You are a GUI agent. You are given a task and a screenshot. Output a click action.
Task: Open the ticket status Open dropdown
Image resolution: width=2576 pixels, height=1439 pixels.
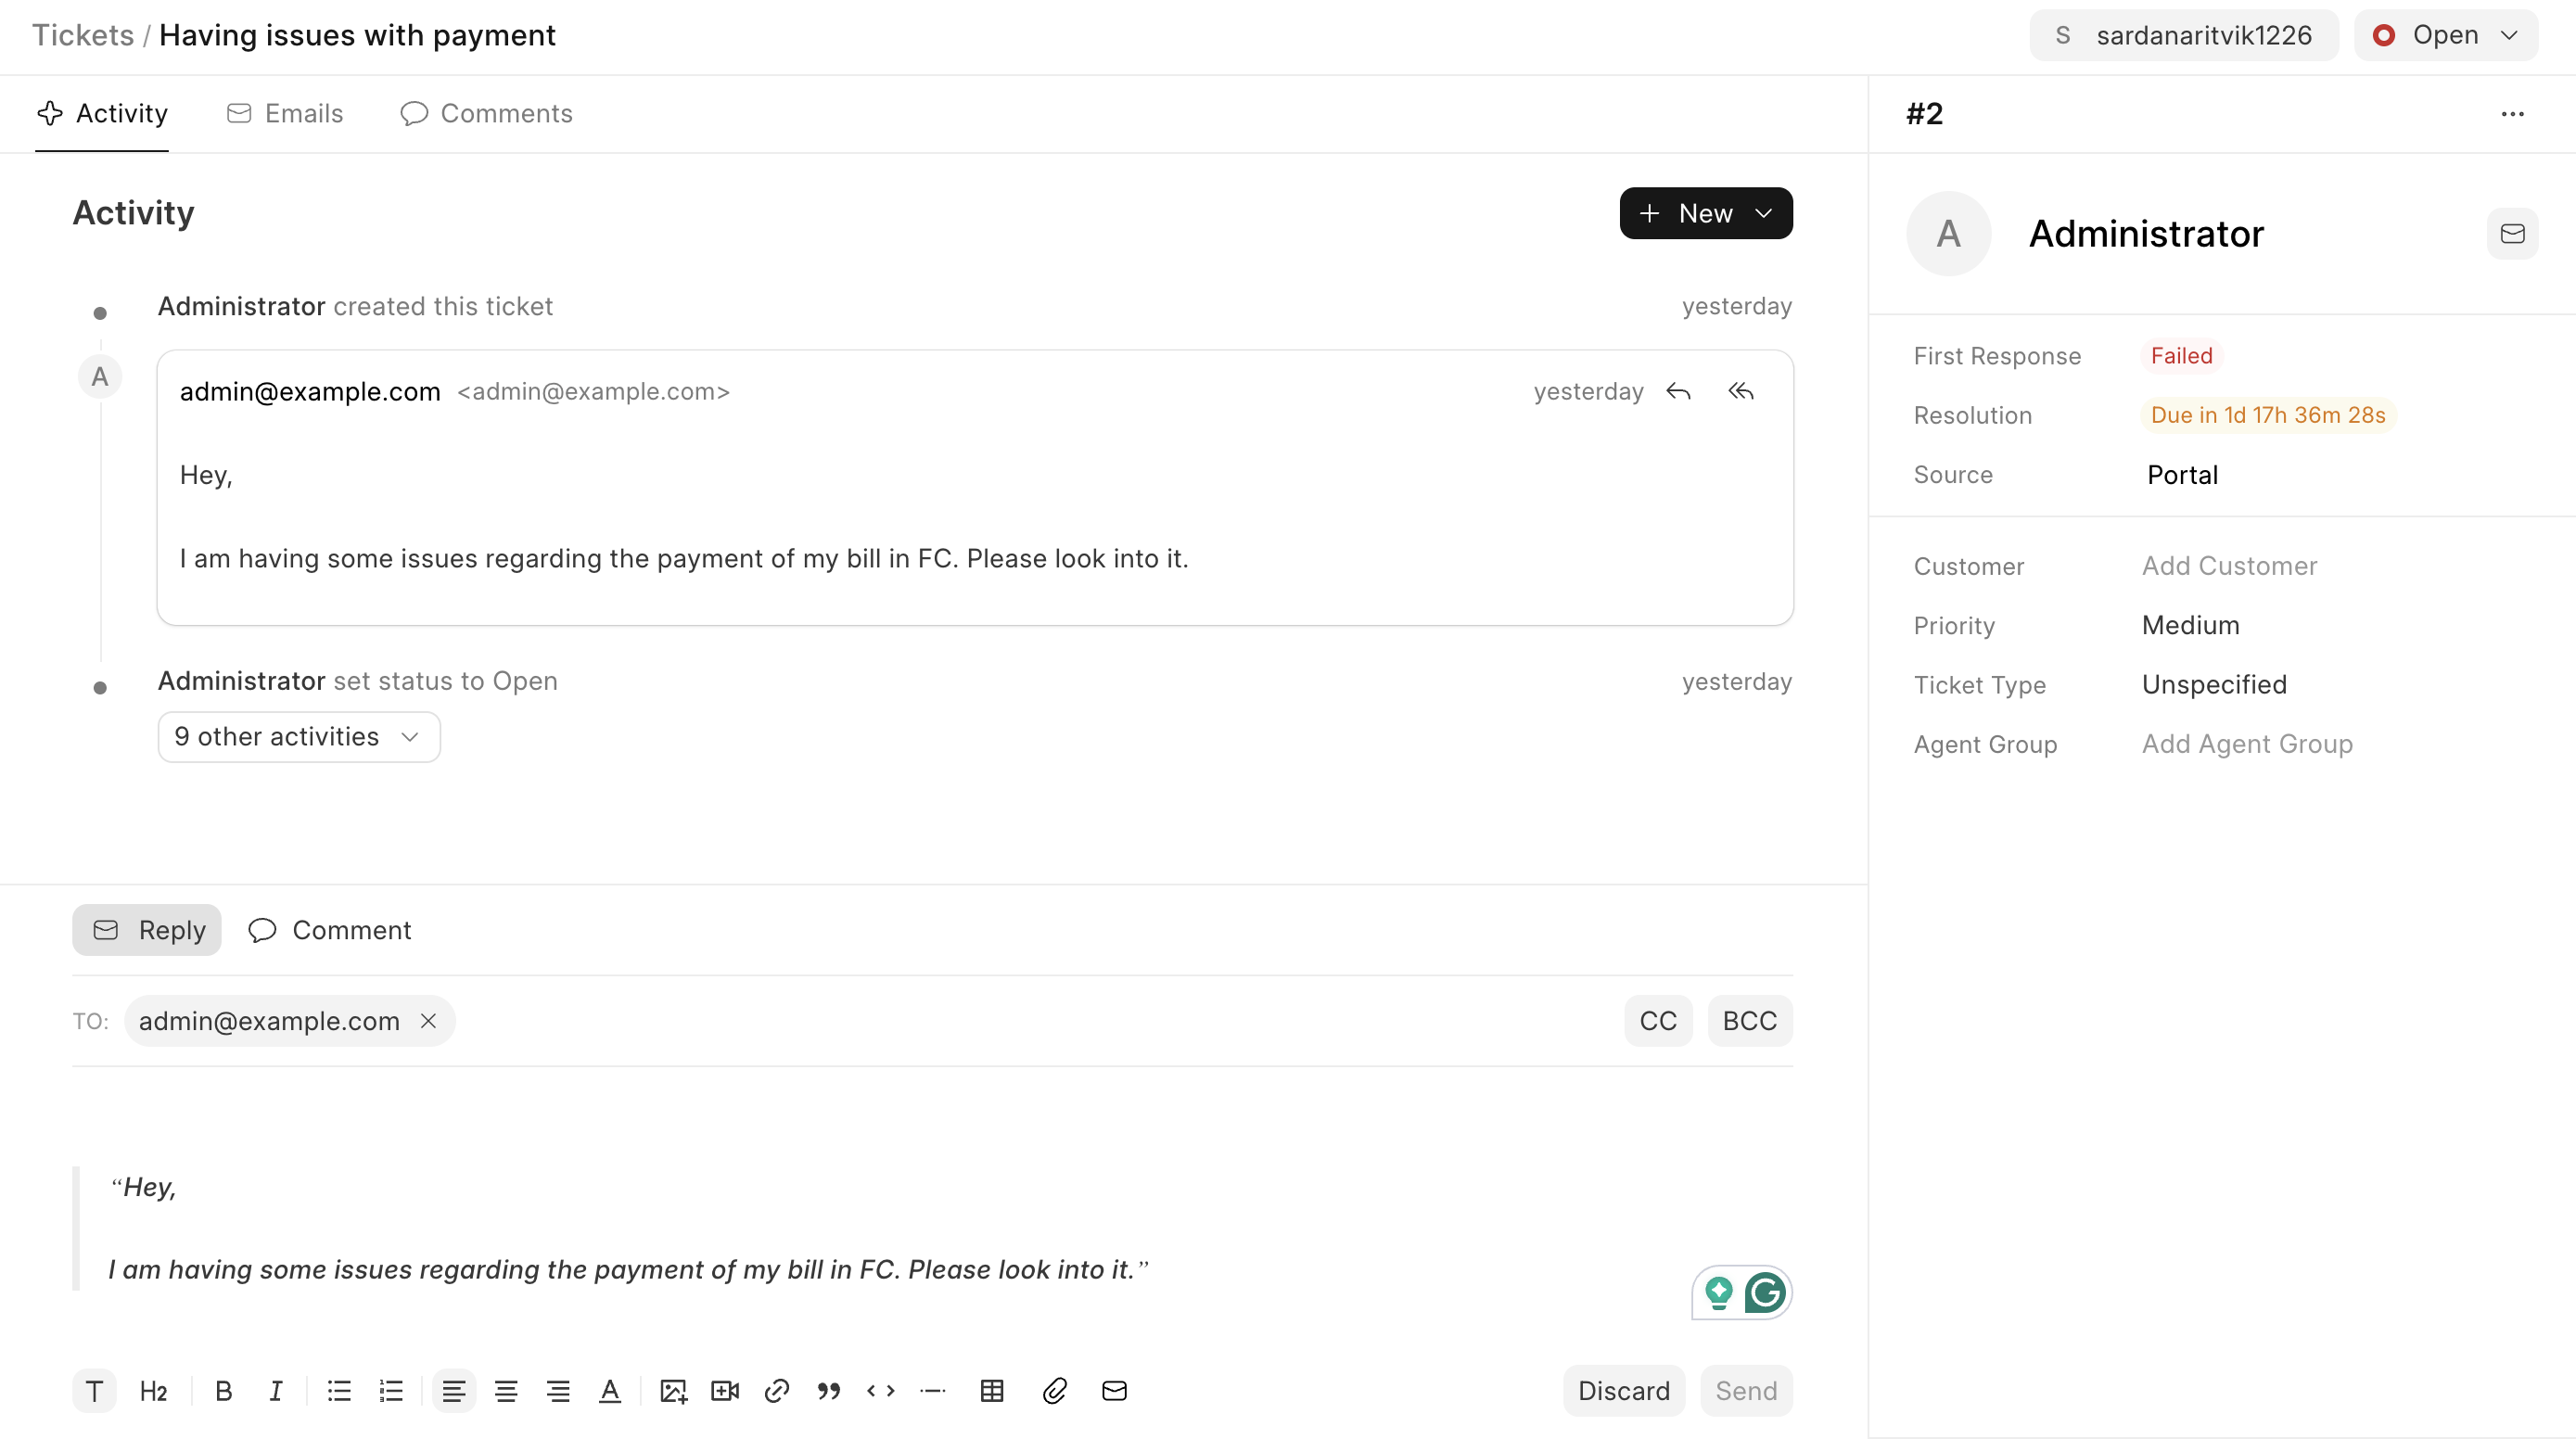(2445, 35)
